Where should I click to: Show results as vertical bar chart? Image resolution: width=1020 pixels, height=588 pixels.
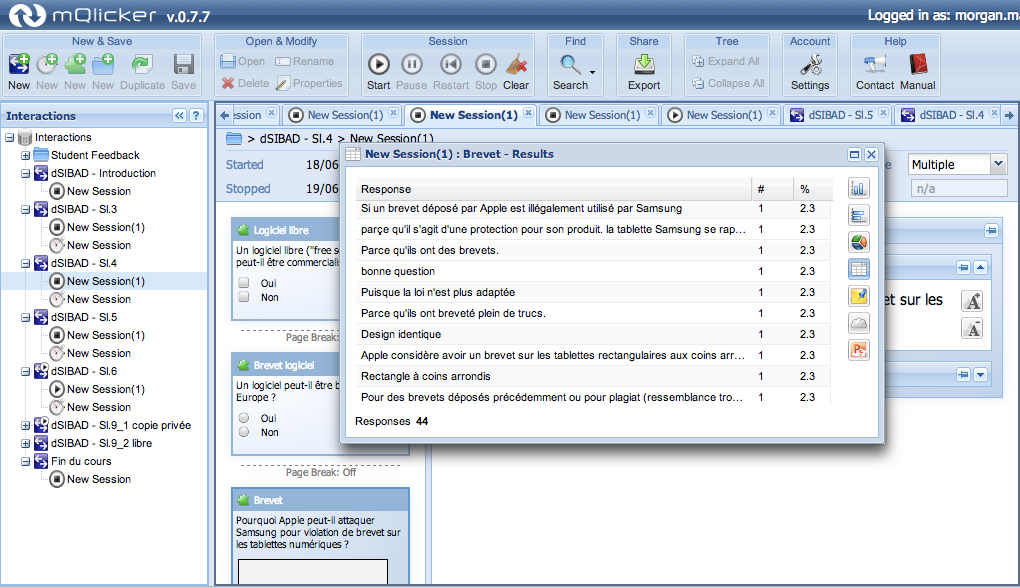(x=858, y=188)
